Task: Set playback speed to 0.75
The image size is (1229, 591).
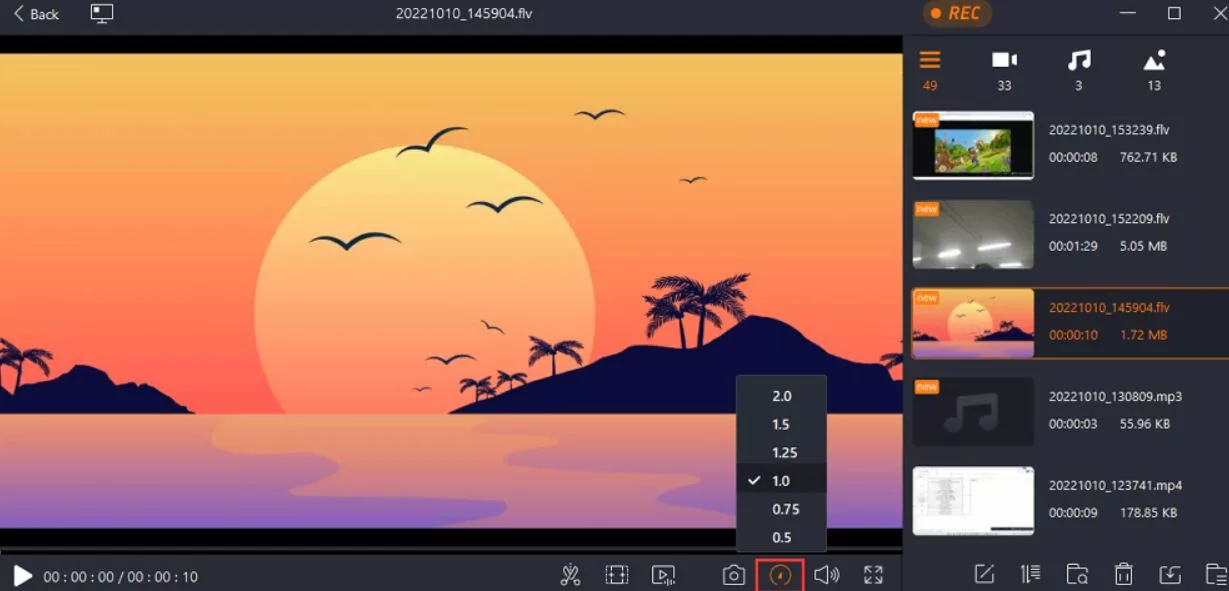Action: (781, 509)
